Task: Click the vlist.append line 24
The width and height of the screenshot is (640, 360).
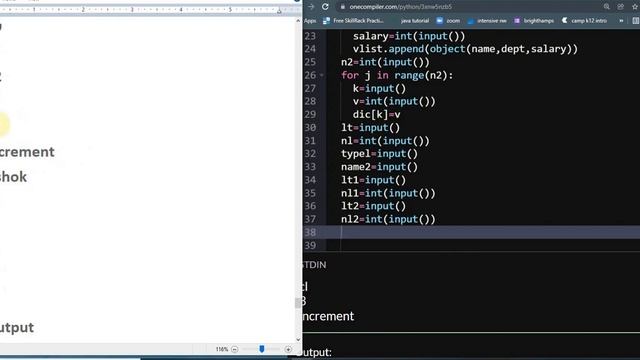Action: coord(465,49)
